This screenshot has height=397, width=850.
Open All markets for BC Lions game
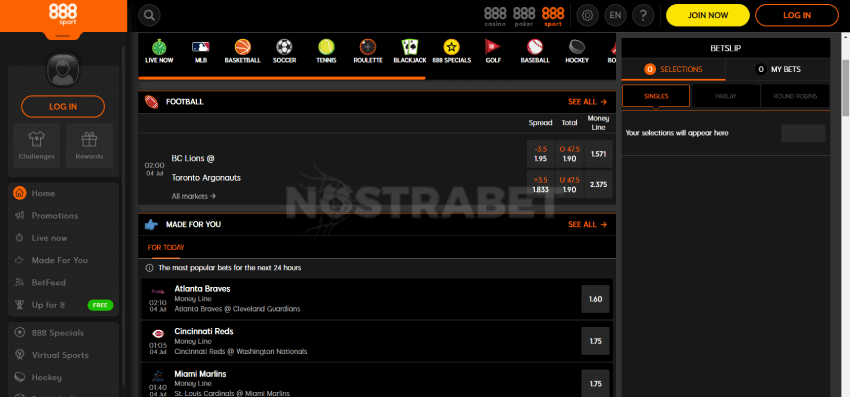194,196
